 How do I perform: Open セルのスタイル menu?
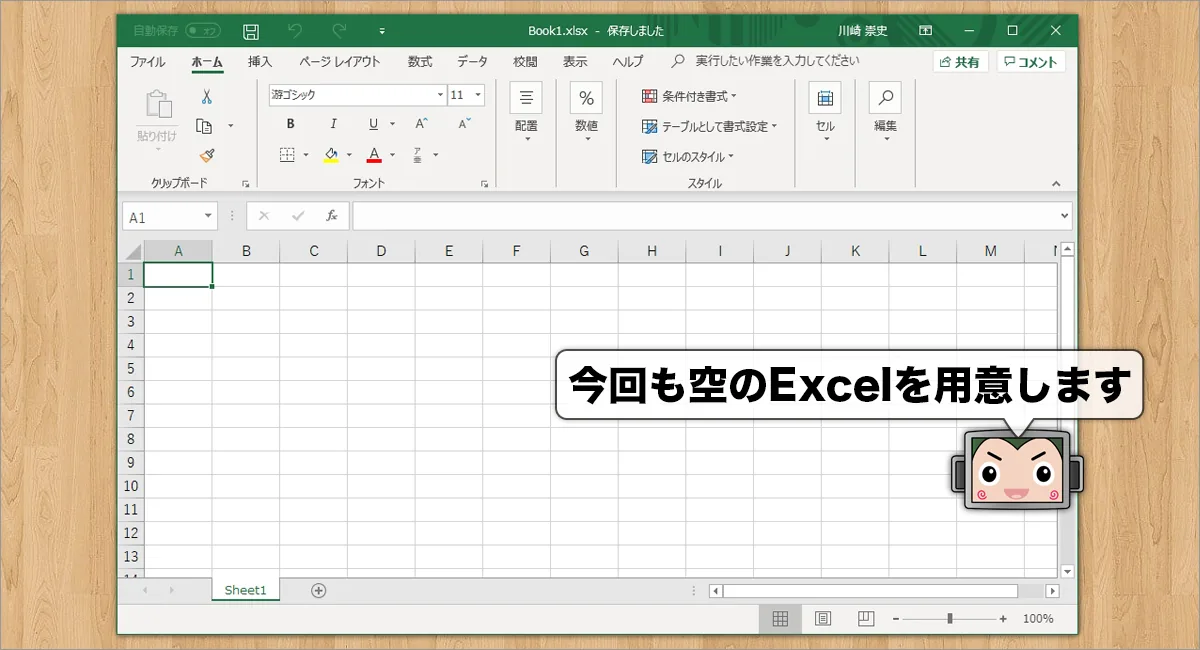(688, 157)
